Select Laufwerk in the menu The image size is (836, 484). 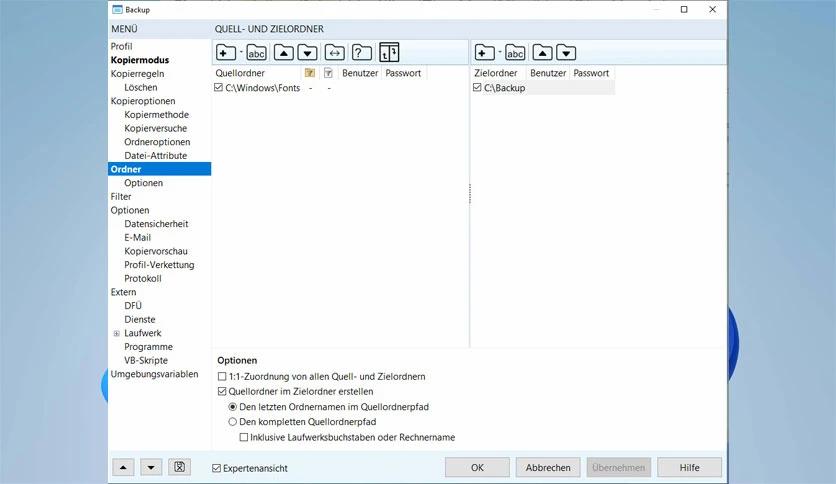pyautogui.click(x=143, y=333)
